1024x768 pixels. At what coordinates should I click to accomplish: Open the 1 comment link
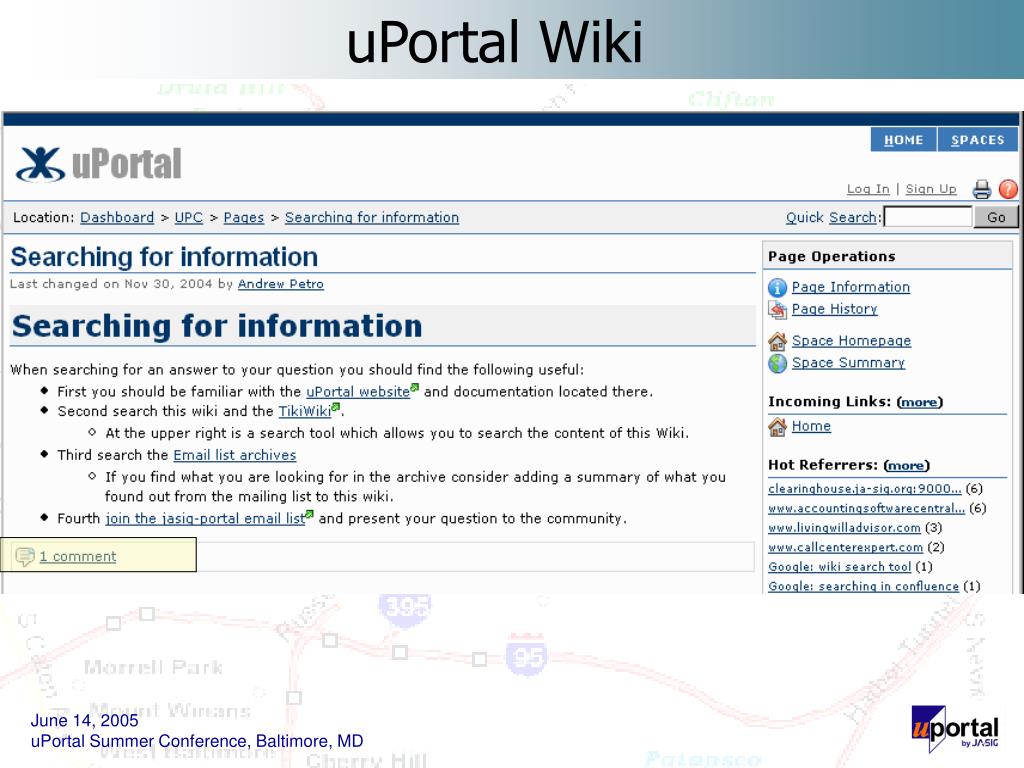(78, 556)
